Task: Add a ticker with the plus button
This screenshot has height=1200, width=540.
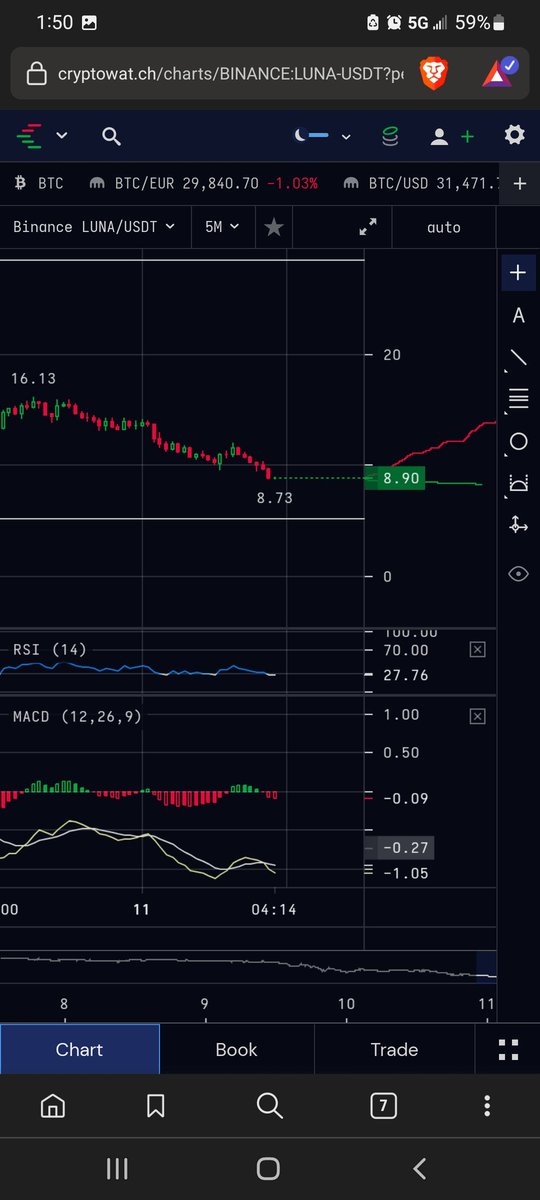Action: tap(520, 183)
